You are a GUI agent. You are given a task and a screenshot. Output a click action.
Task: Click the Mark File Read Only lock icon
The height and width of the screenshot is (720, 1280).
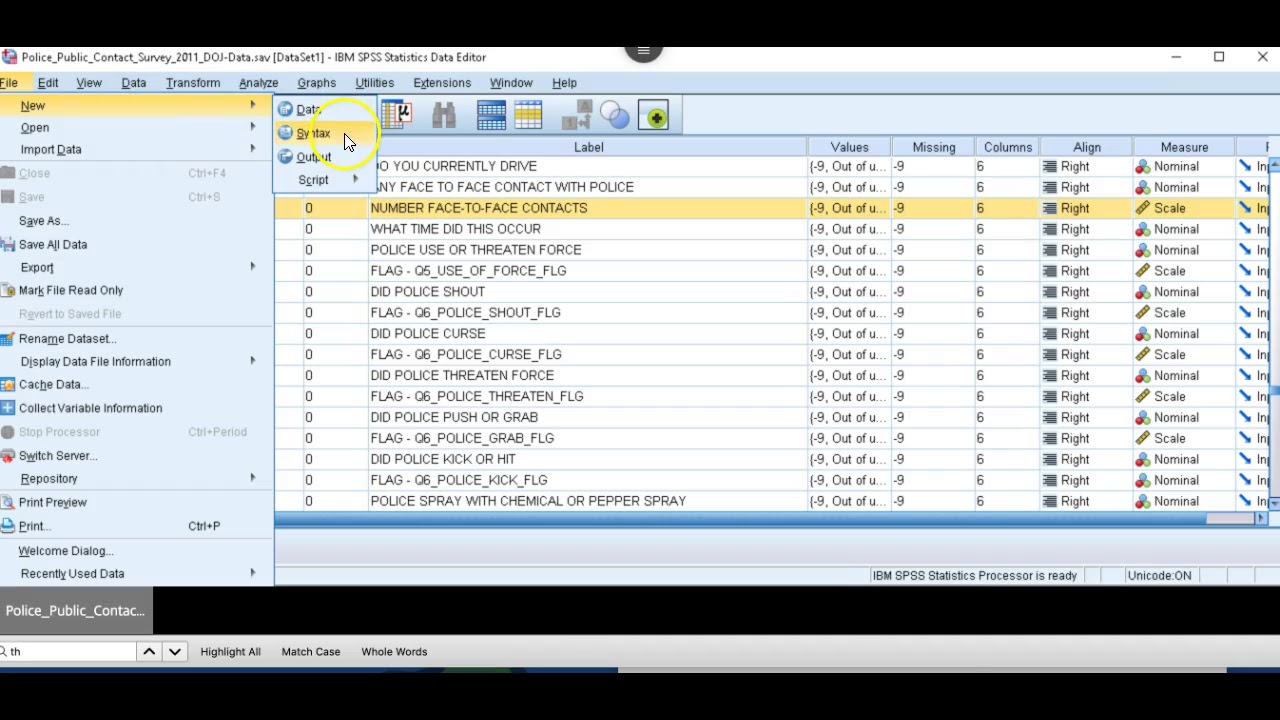coord(8,290)
